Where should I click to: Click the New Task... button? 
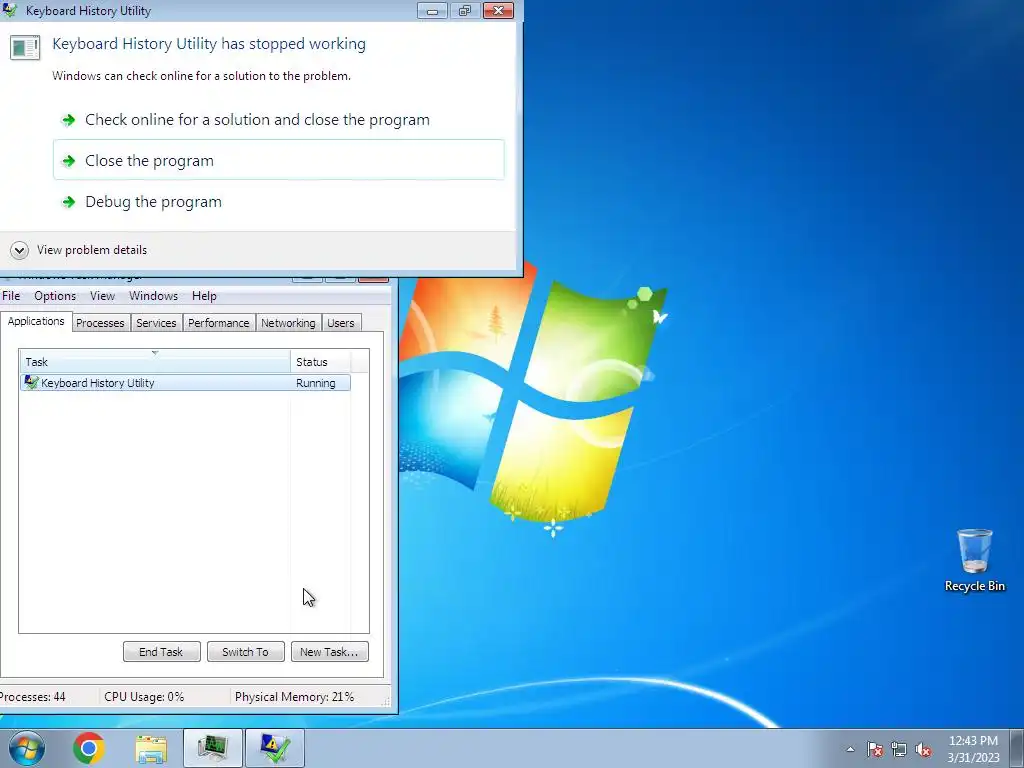329,652
